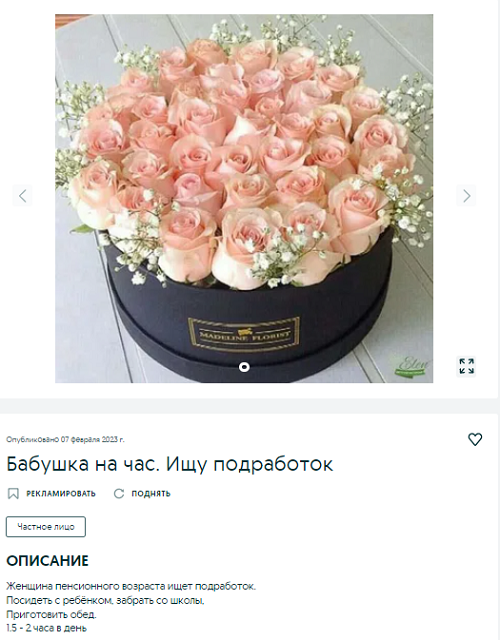Viewport: 500px width, 640px height.
Task: Click the bookmark icon beside Рекламировать
Action: (13, 493)
